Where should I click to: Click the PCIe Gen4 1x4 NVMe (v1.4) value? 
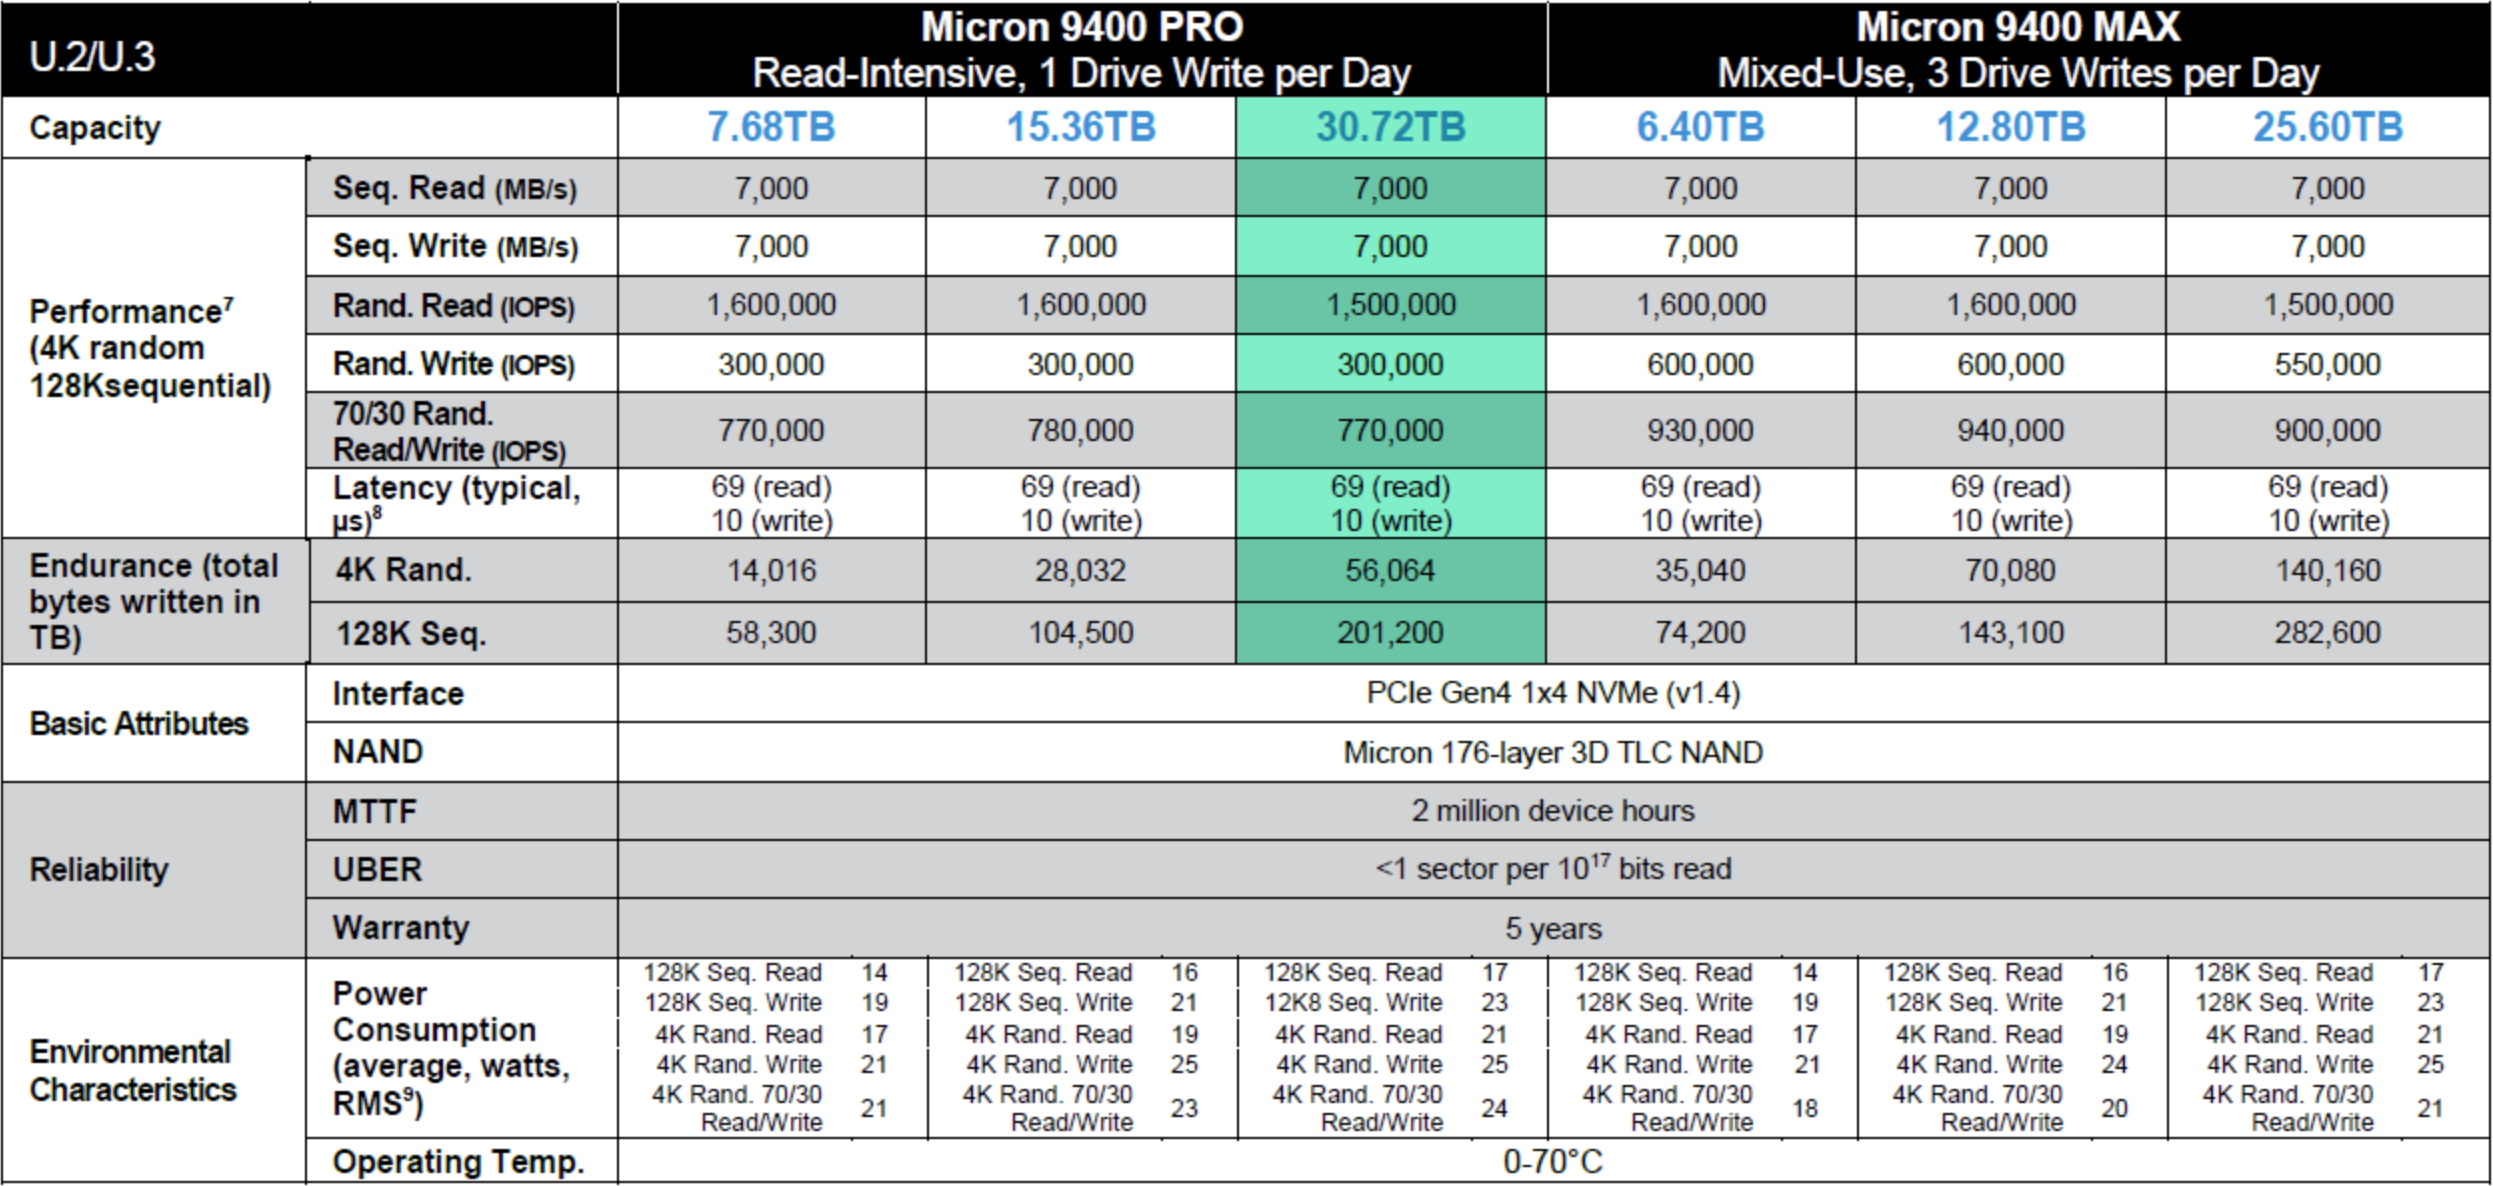point(1553,692)
